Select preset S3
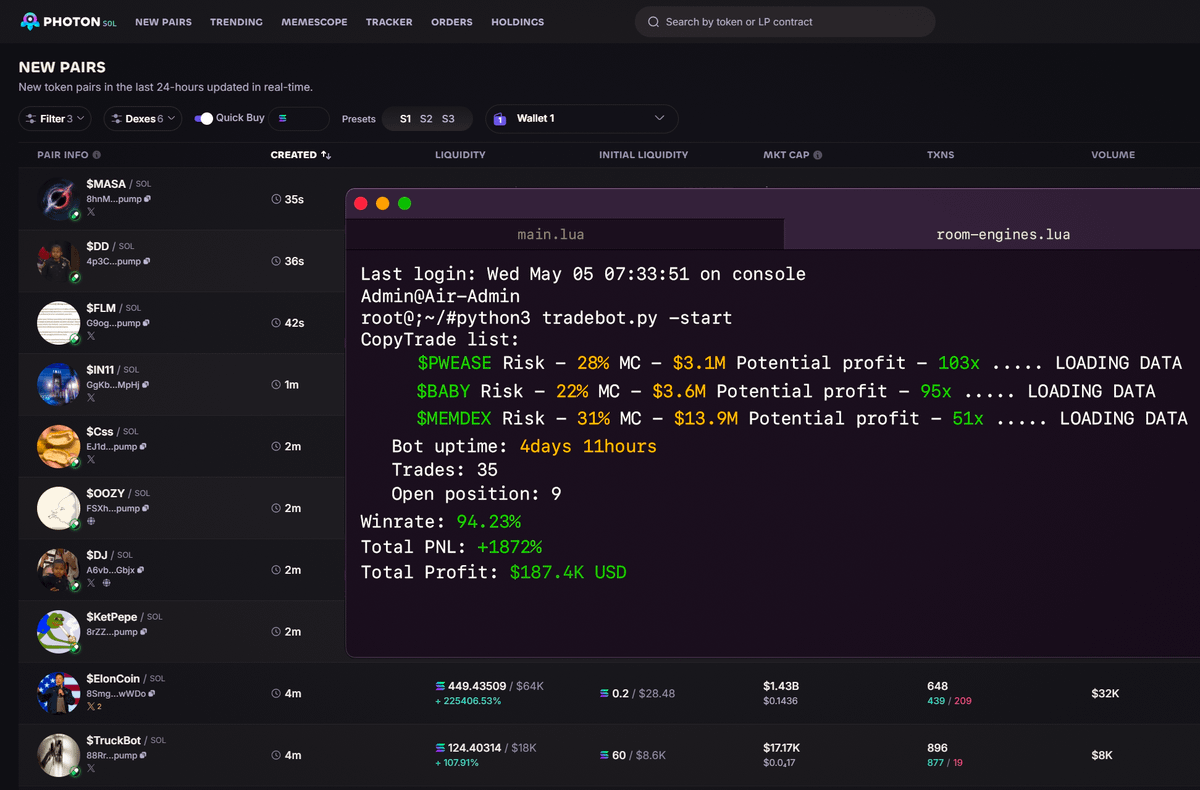1200x790 pixels. [x=448, y=119]
